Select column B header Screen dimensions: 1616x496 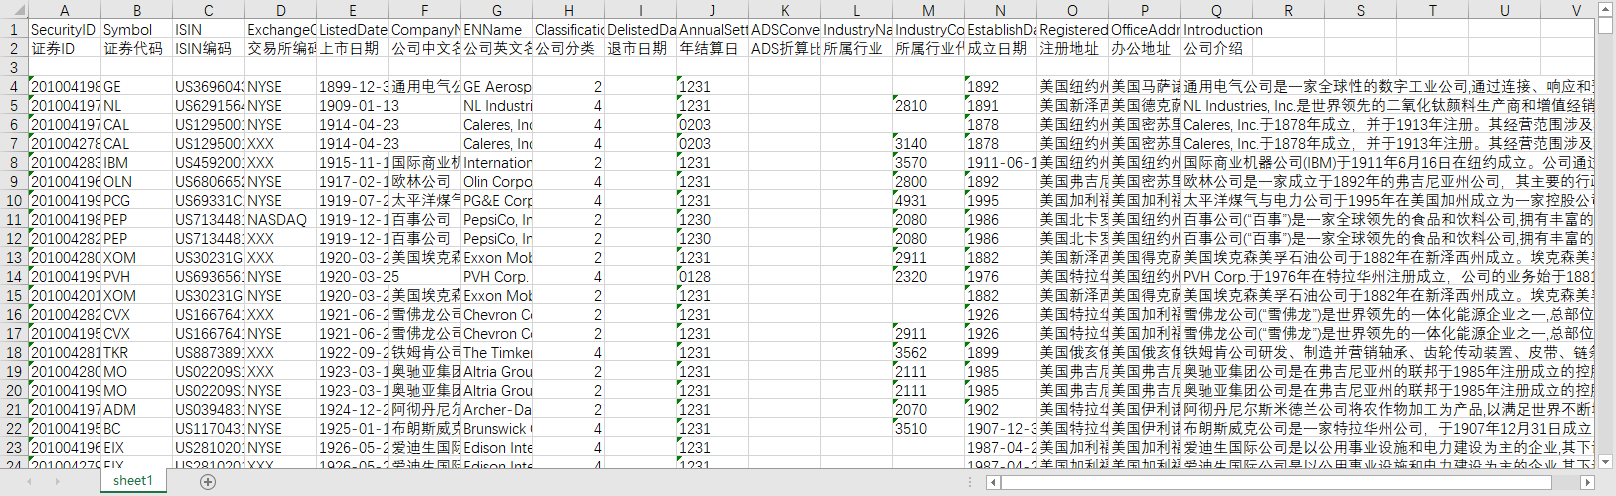(x=136, y=10)
